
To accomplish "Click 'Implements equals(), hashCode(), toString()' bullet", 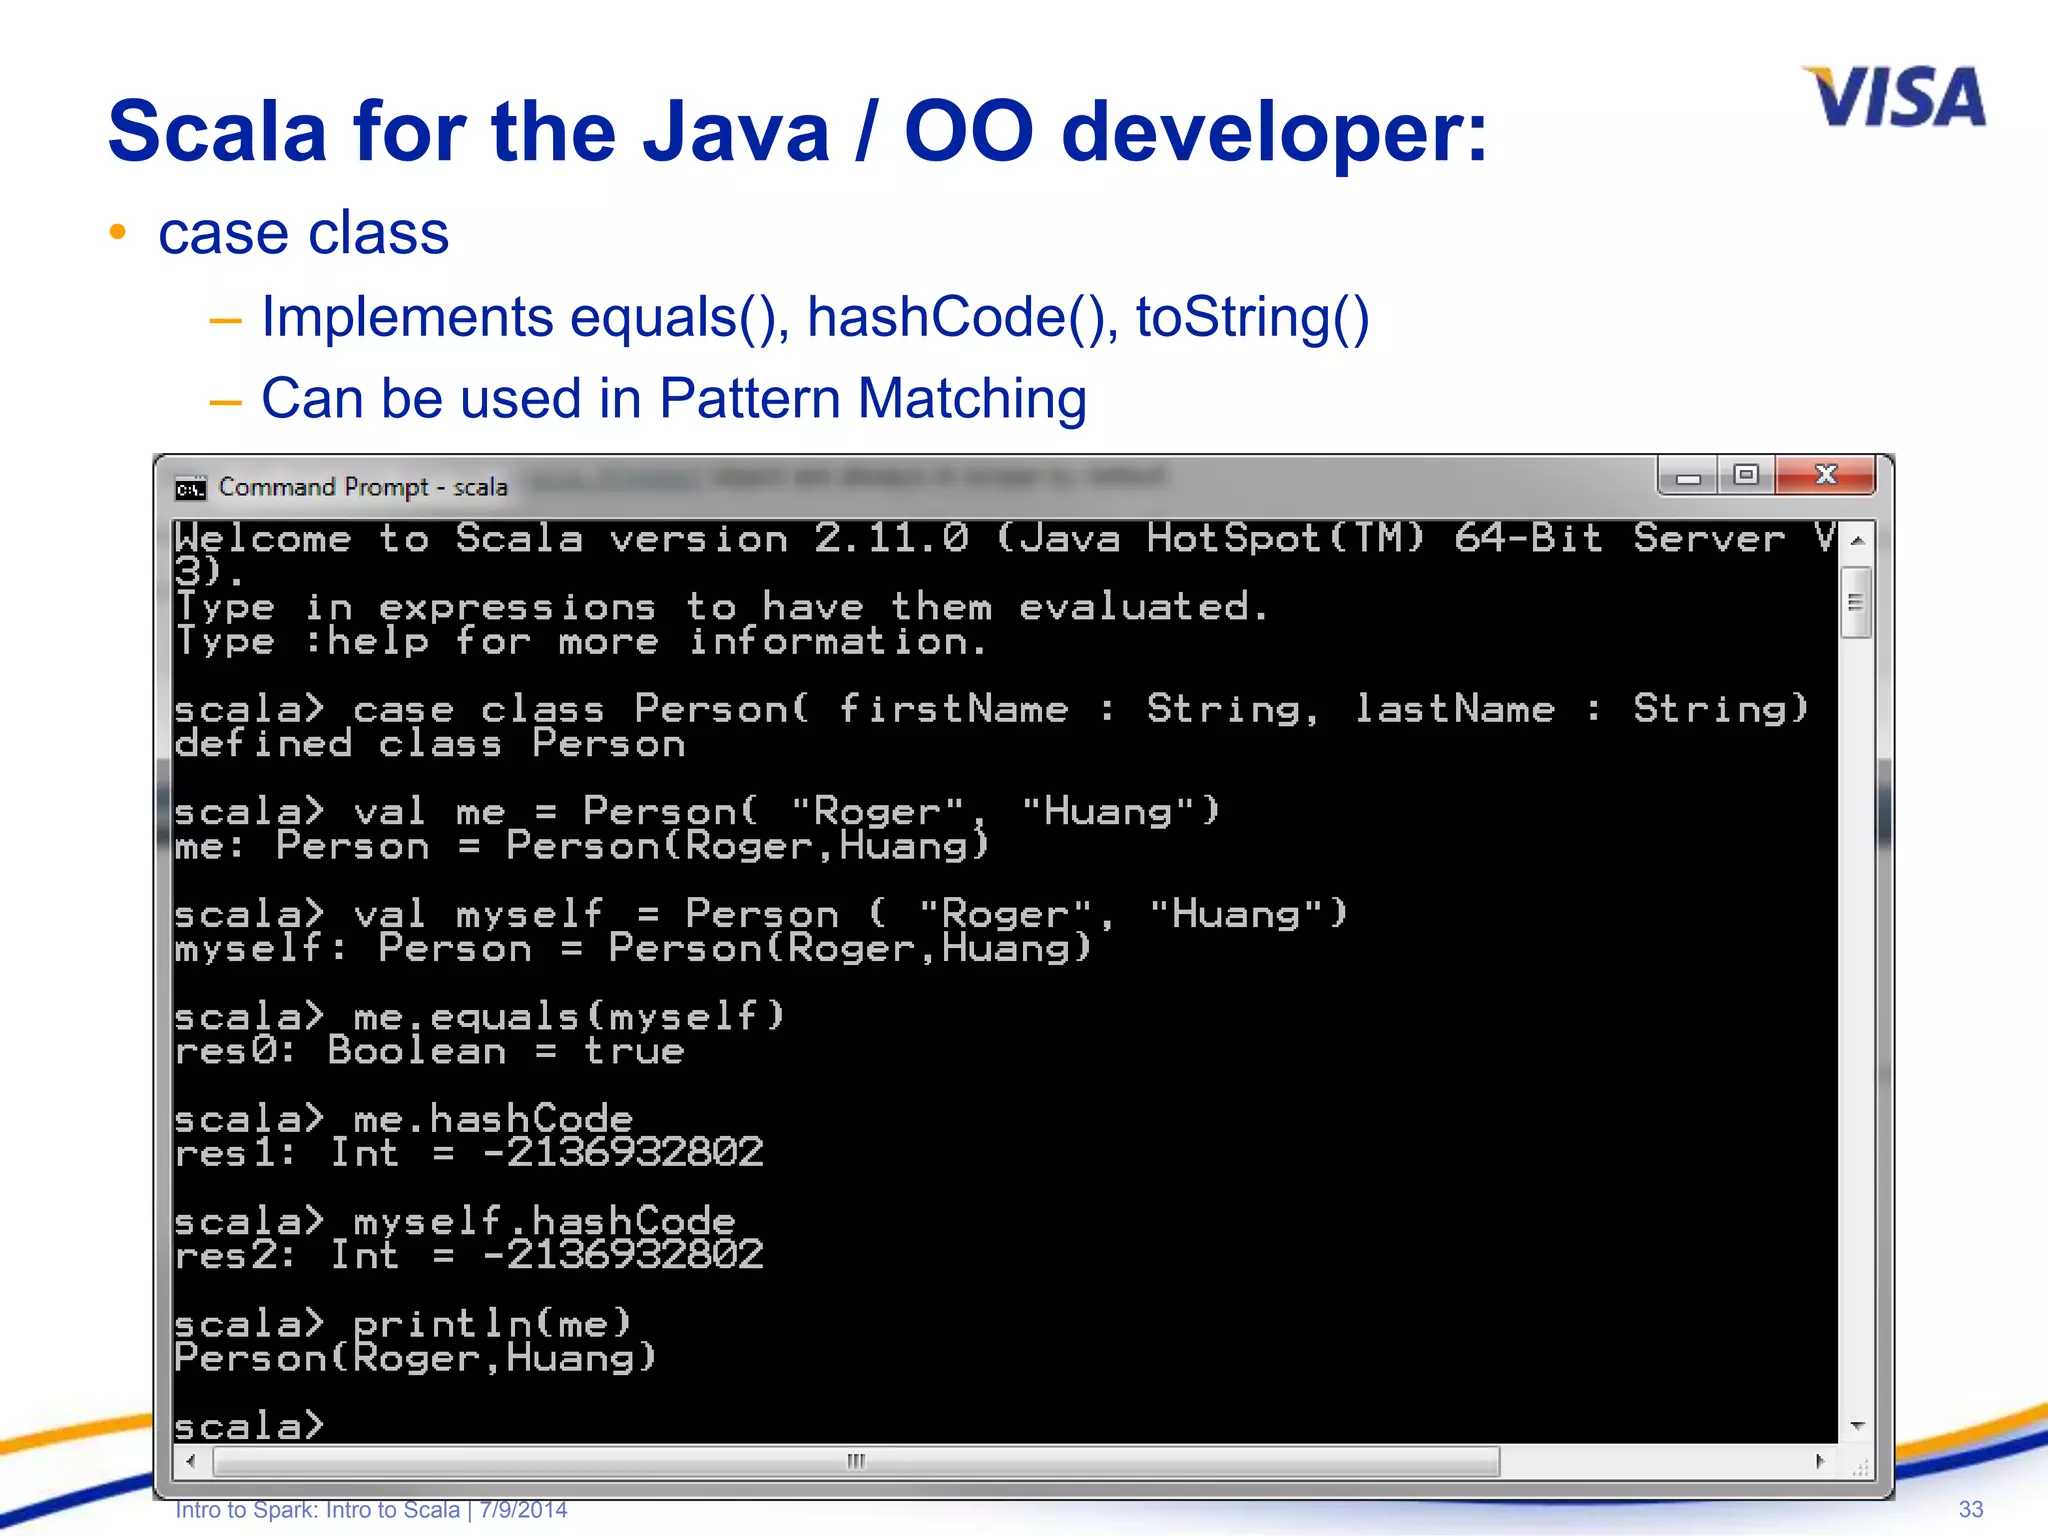I will pos(815,317).
